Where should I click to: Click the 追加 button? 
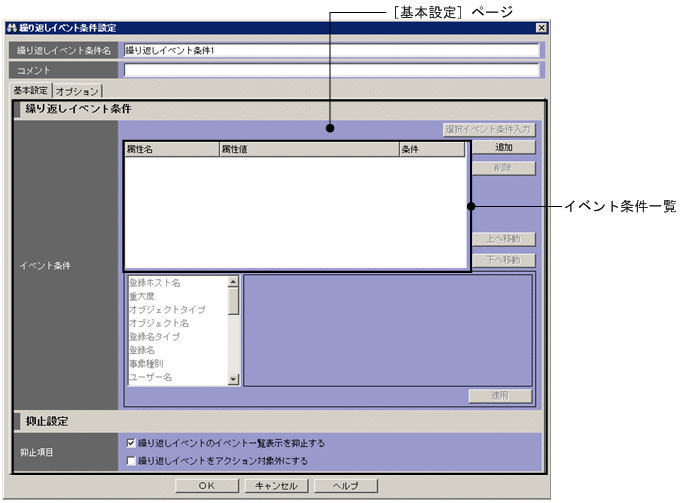point(503,147)
